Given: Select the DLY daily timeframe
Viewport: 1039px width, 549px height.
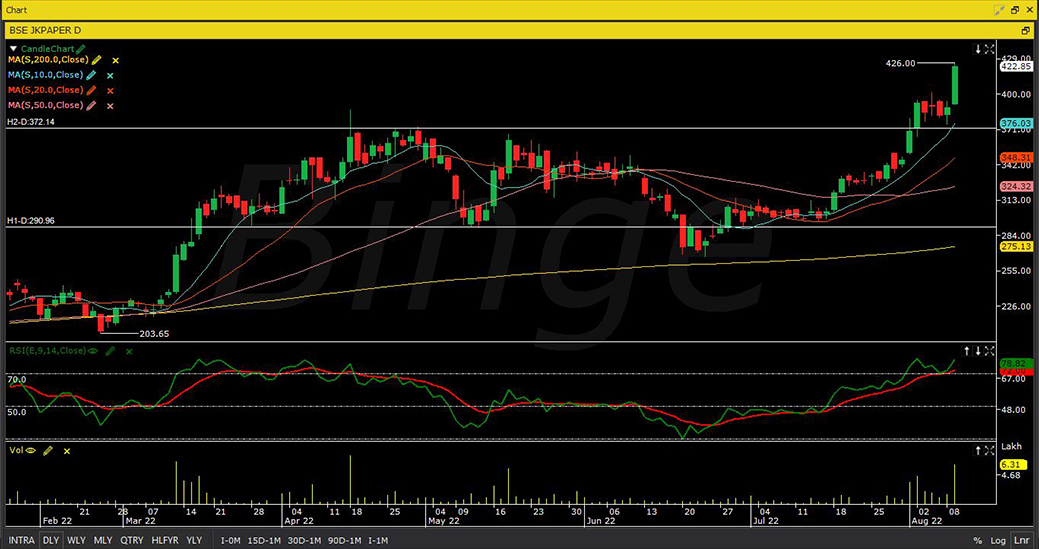Looking at the screenshot, I should click(x=50, y=540).
